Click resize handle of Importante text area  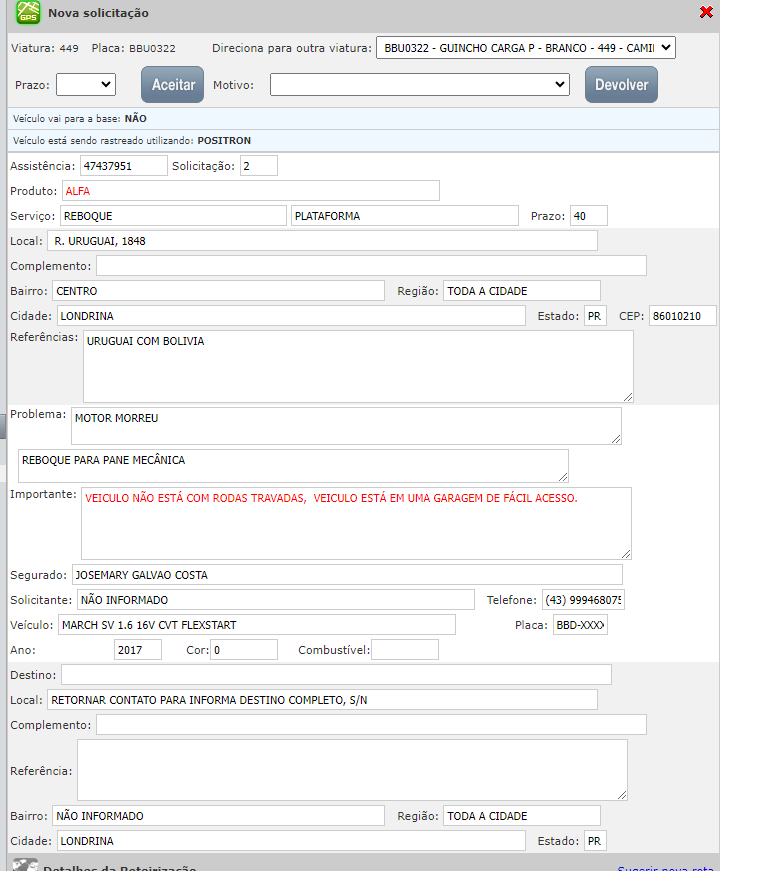click(625, 552)
